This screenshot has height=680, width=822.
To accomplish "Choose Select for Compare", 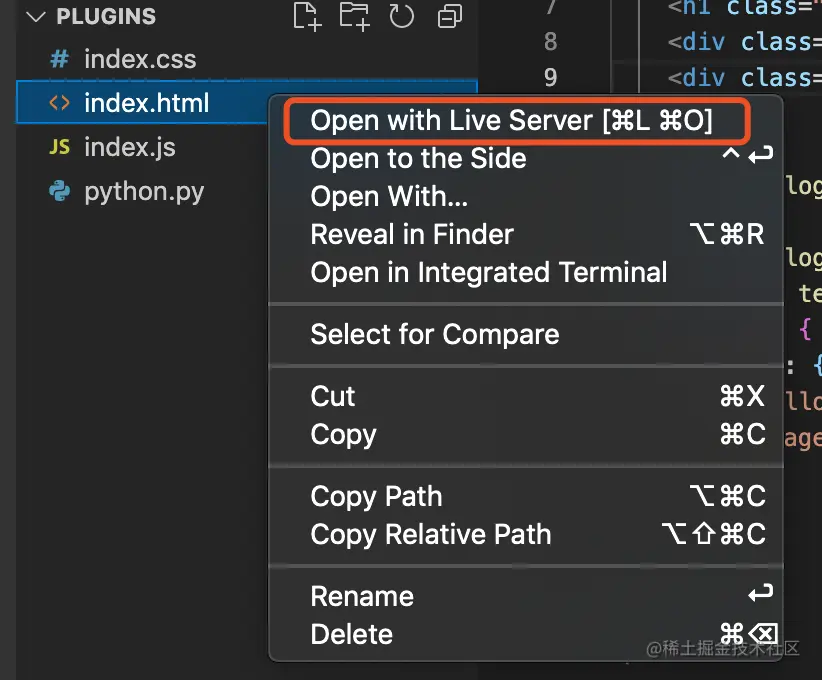I will point(435,334).
